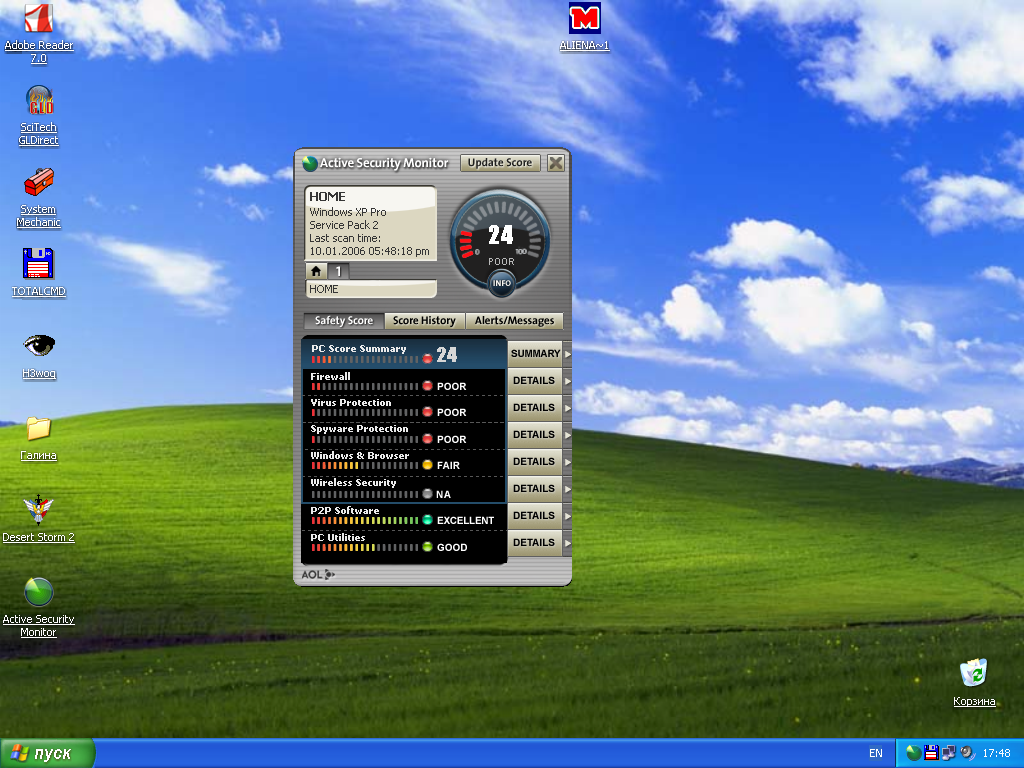Click the red status light in Firewall row
The width and height of the screenshot is (1024, 768).
[427, 386]
